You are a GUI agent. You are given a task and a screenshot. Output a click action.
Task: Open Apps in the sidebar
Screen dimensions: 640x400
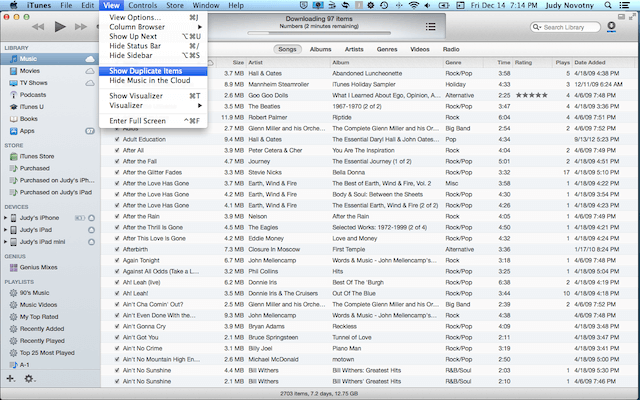[27, 131]
